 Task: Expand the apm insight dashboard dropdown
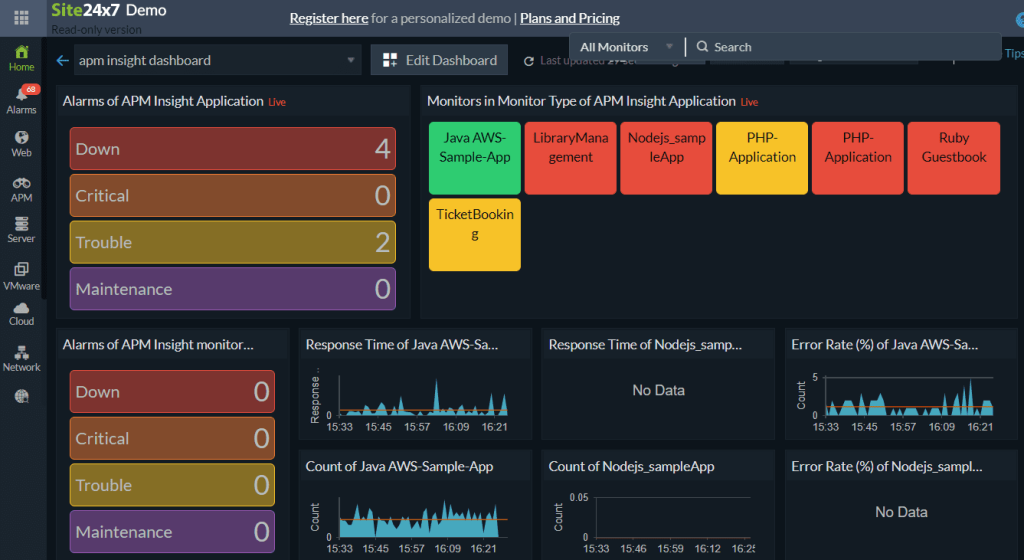pyautogui.click(x=217, y=60)
